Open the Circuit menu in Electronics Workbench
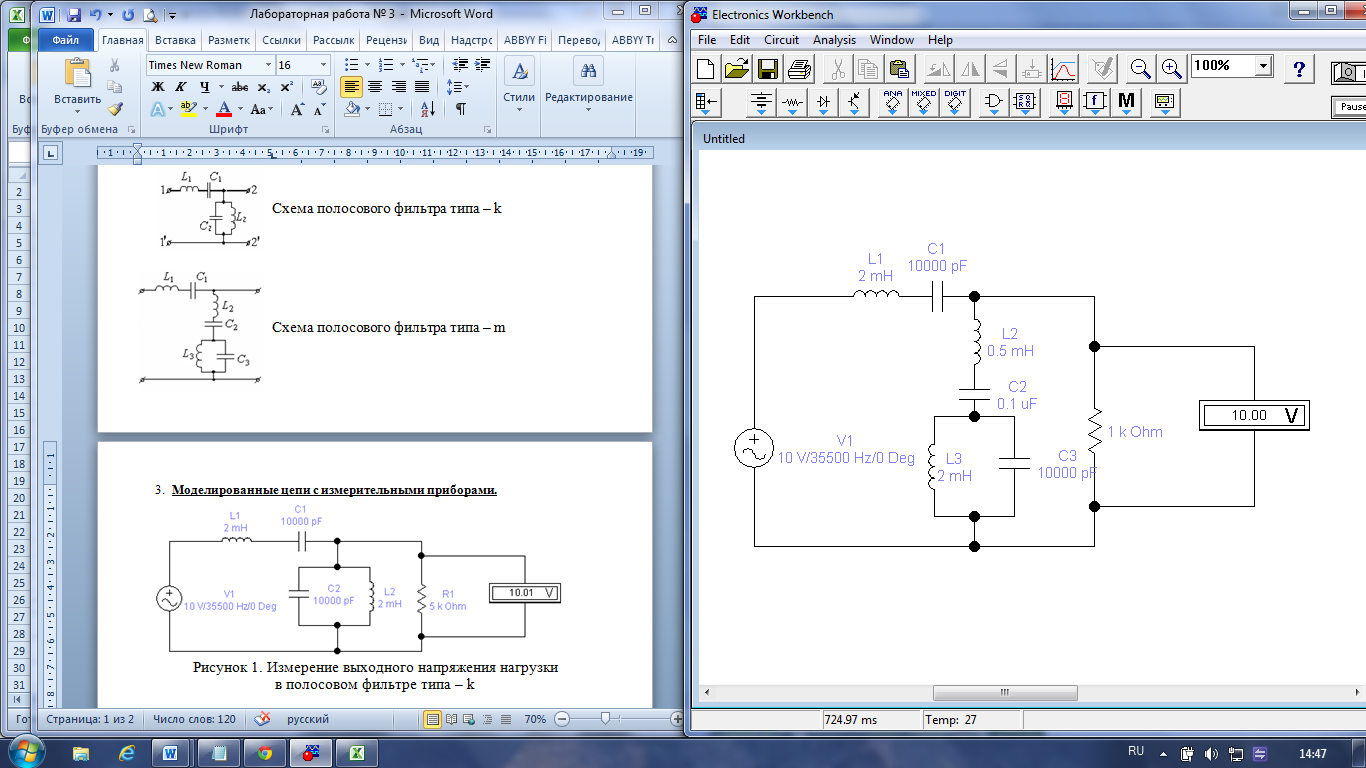The width and height of the screenshot is (1366, 768). coord(781,40)
